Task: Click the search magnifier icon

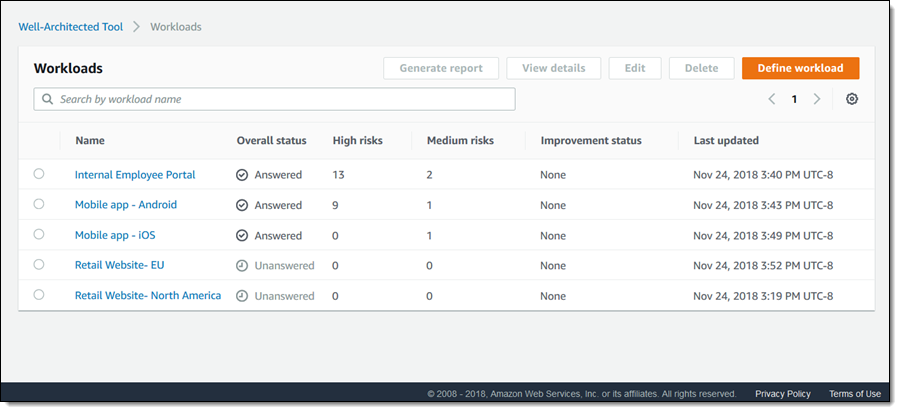Action: (x=47, y=99)
